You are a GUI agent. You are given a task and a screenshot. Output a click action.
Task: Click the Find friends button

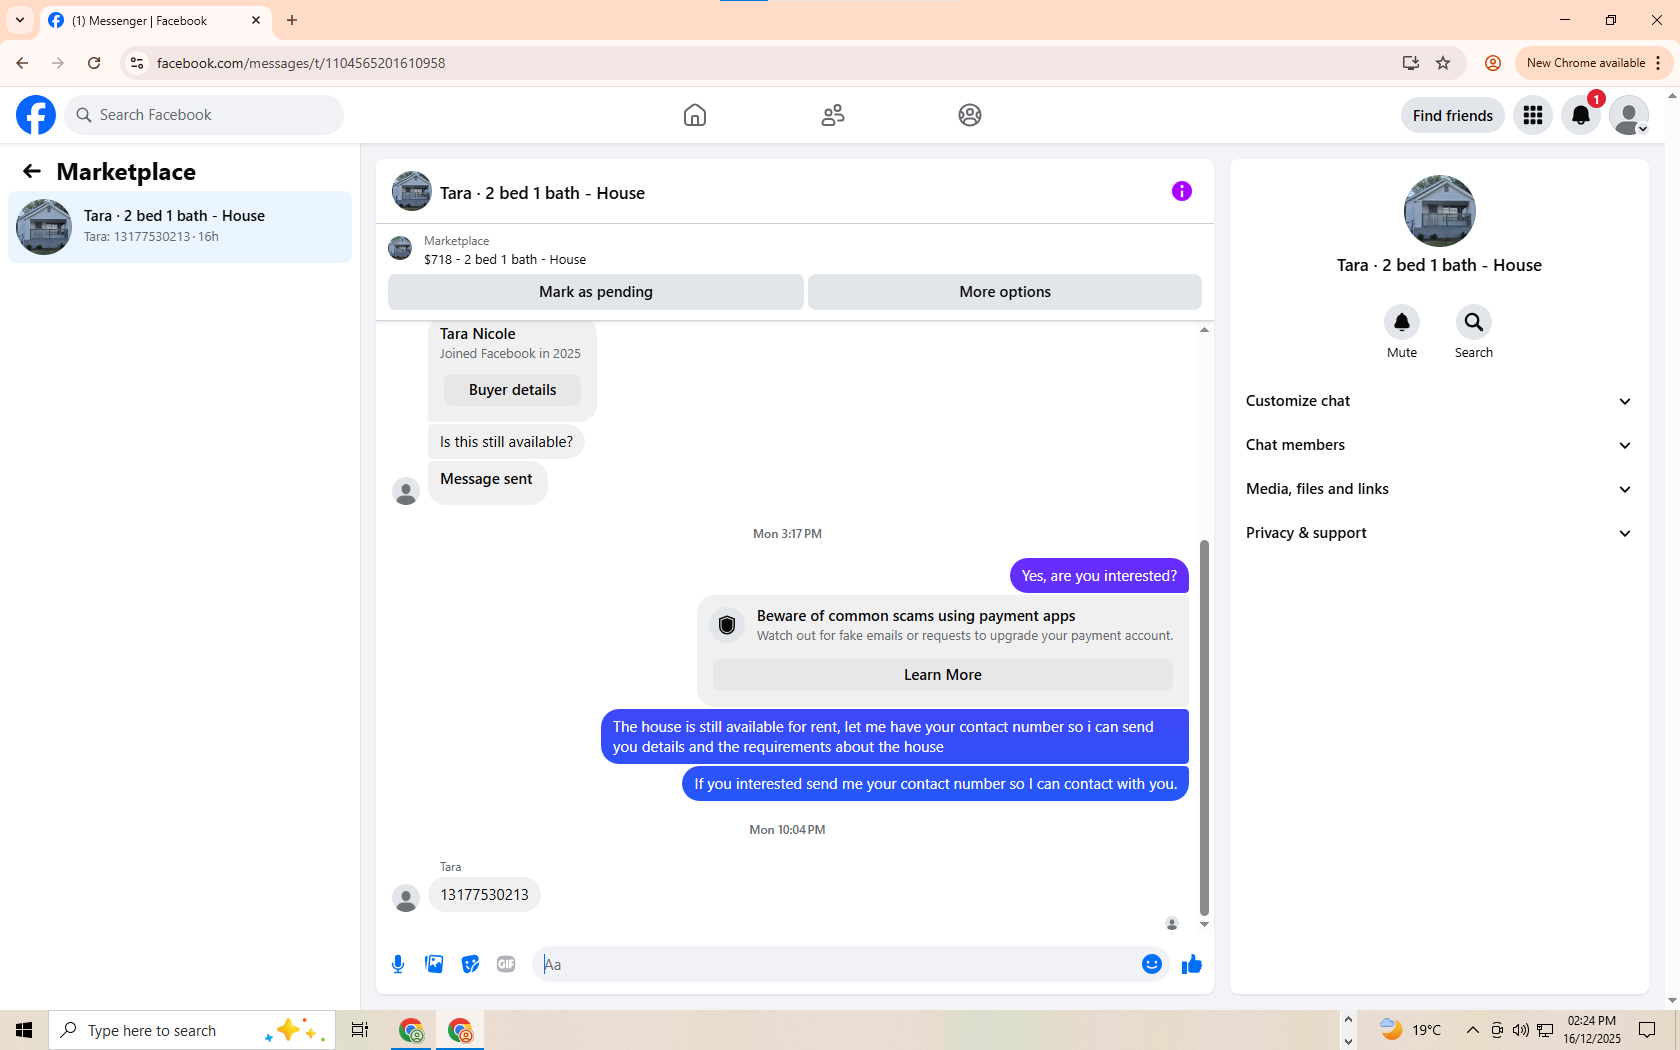click(x=1453, y=115)
